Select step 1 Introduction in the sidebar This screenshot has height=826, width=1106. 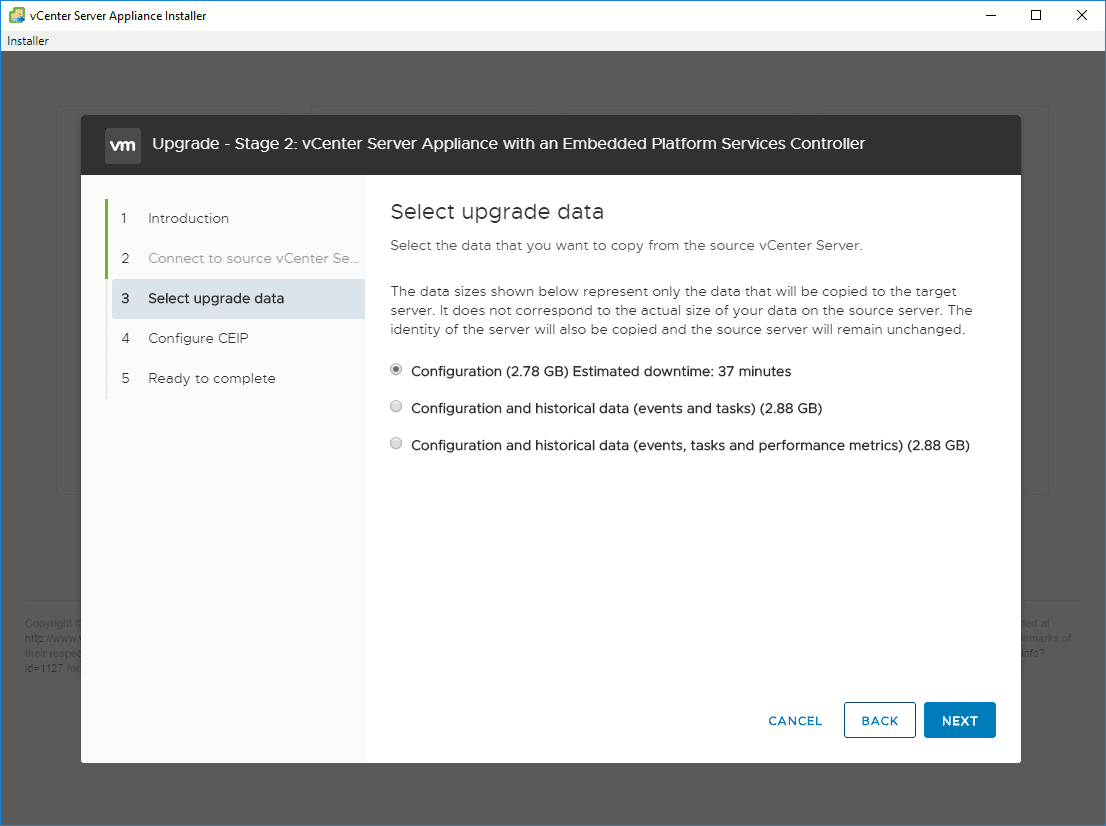click(x=188, y=218)
